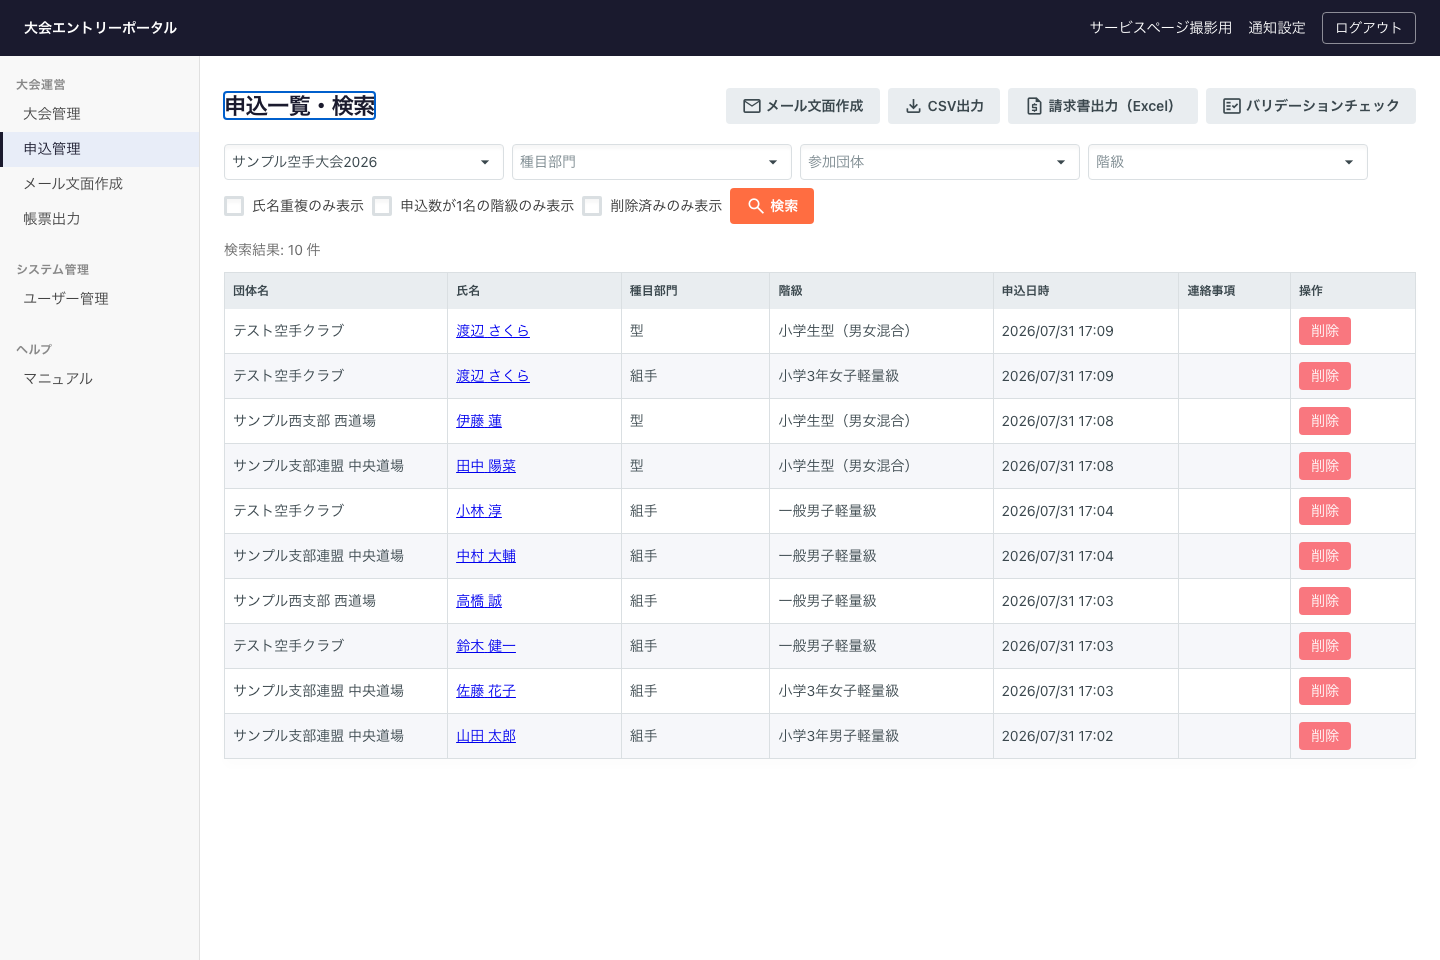
Task: Click the 大会エントリーポータル title
Action: [100, 28]
